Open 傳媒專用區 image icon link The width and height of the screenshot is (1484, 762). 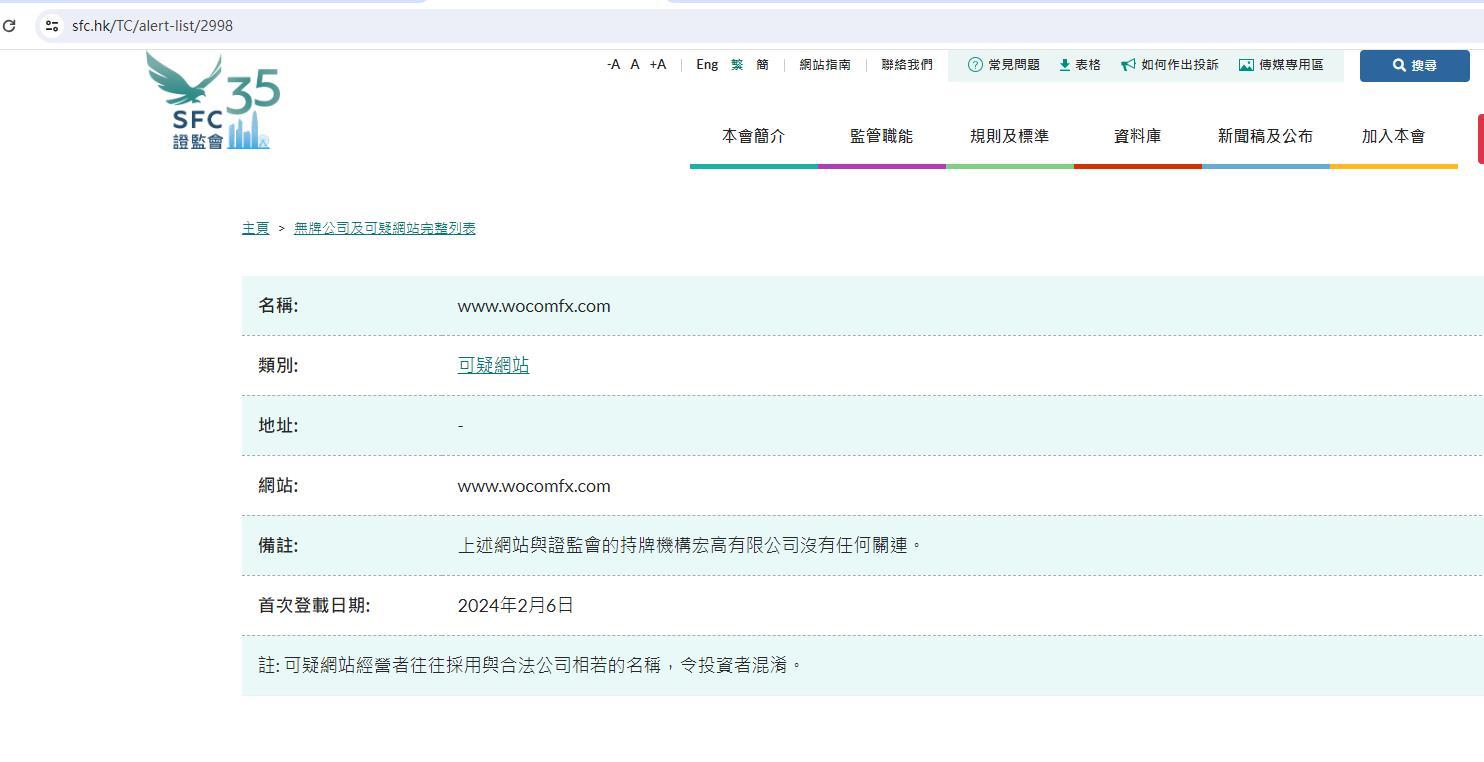[1281, 65]
